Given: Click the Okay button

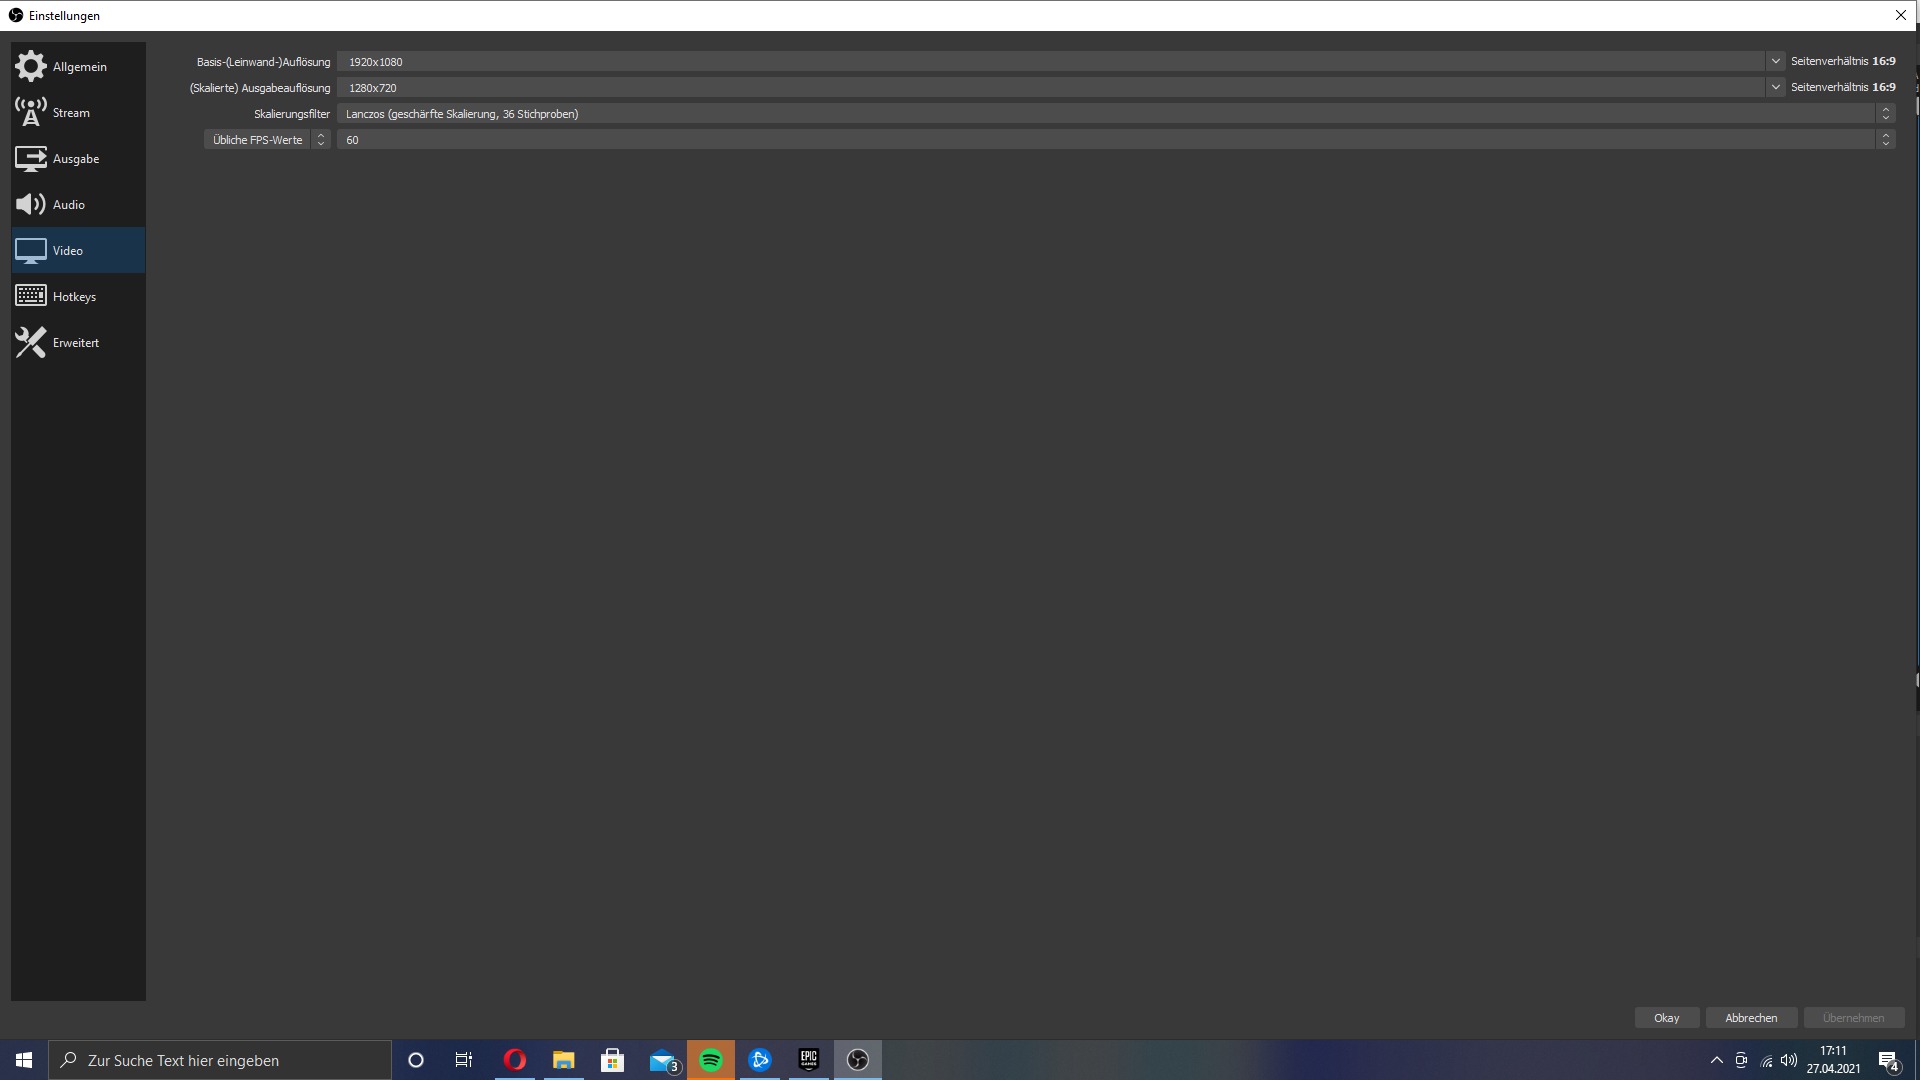Looking at the screenshot, I should [x=1666, y=1018].
